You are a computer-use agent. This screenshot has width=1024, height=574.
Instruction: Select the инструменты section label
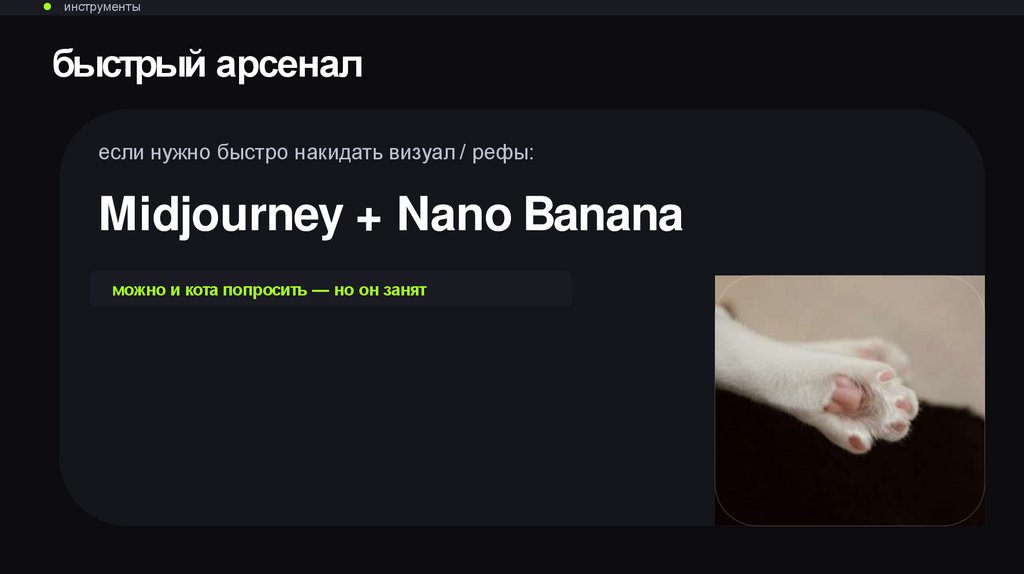coord(102,7)
